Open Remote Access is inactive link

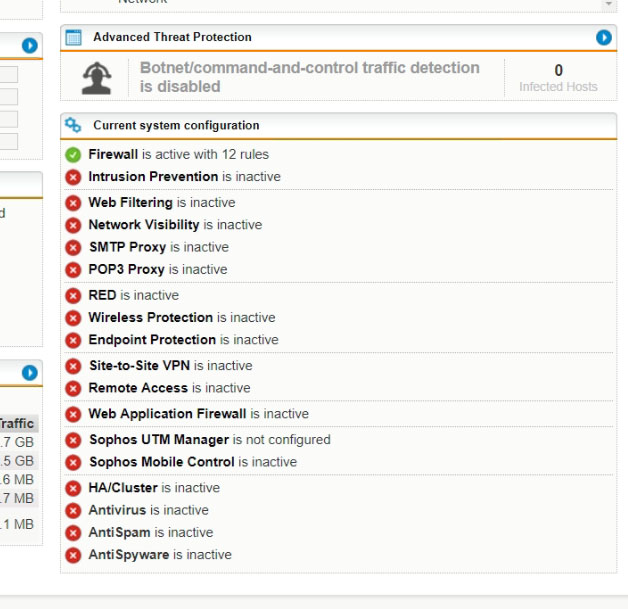pos(169,388)
